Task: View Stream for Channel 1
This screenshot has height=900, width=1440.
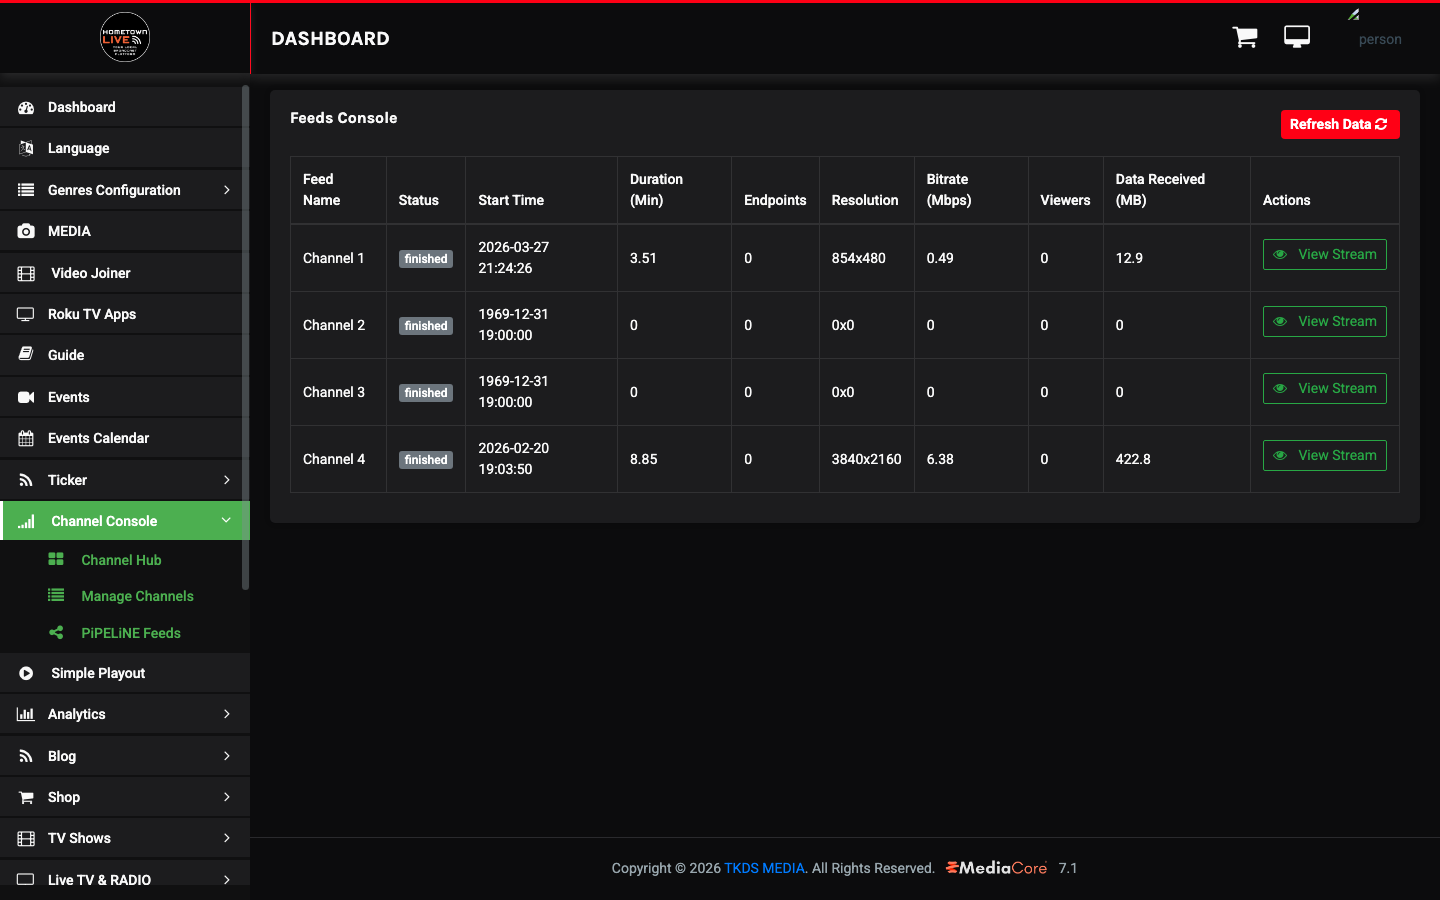Action: point(1325,254)
